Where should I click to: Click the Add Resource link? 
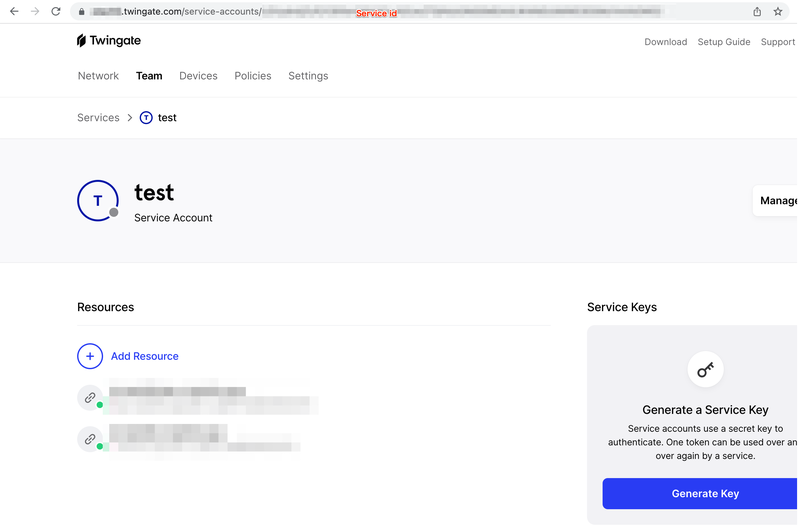[x=145, y=356]
